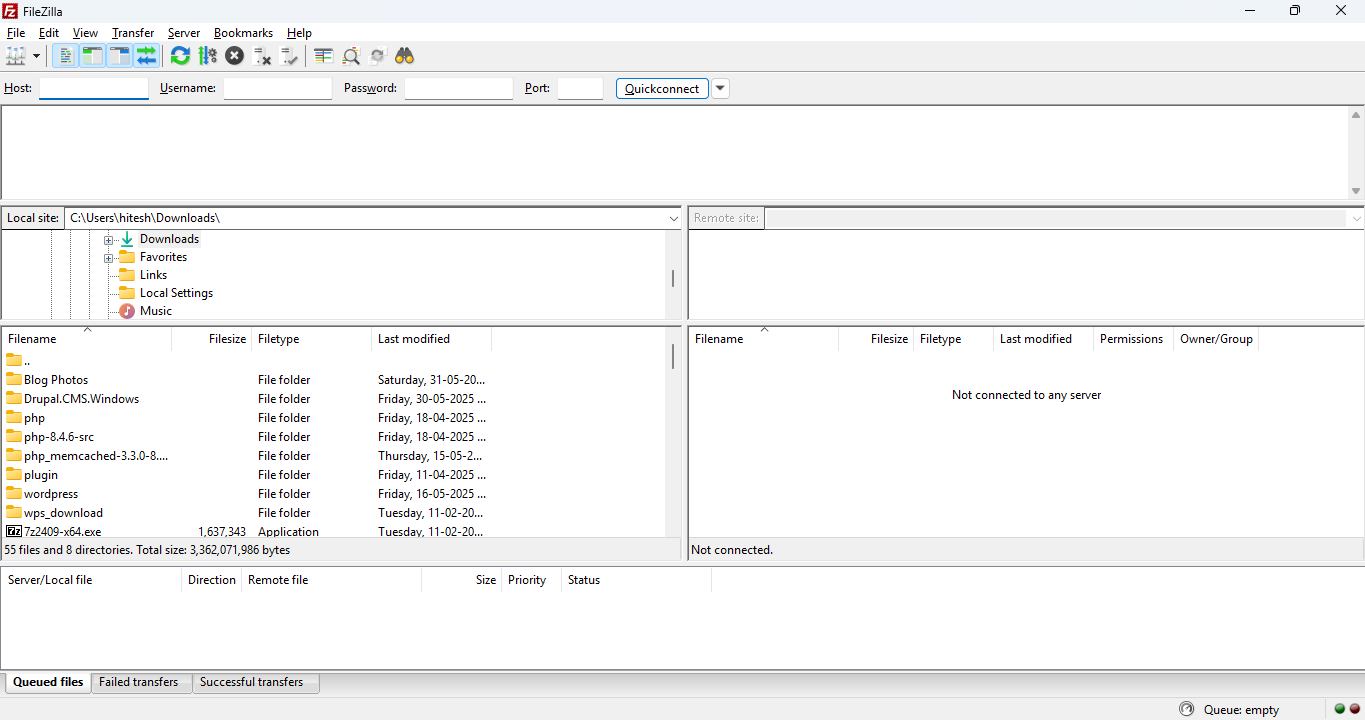
Task: Toggle processing of transfer queue
Action: coord(207,56)
